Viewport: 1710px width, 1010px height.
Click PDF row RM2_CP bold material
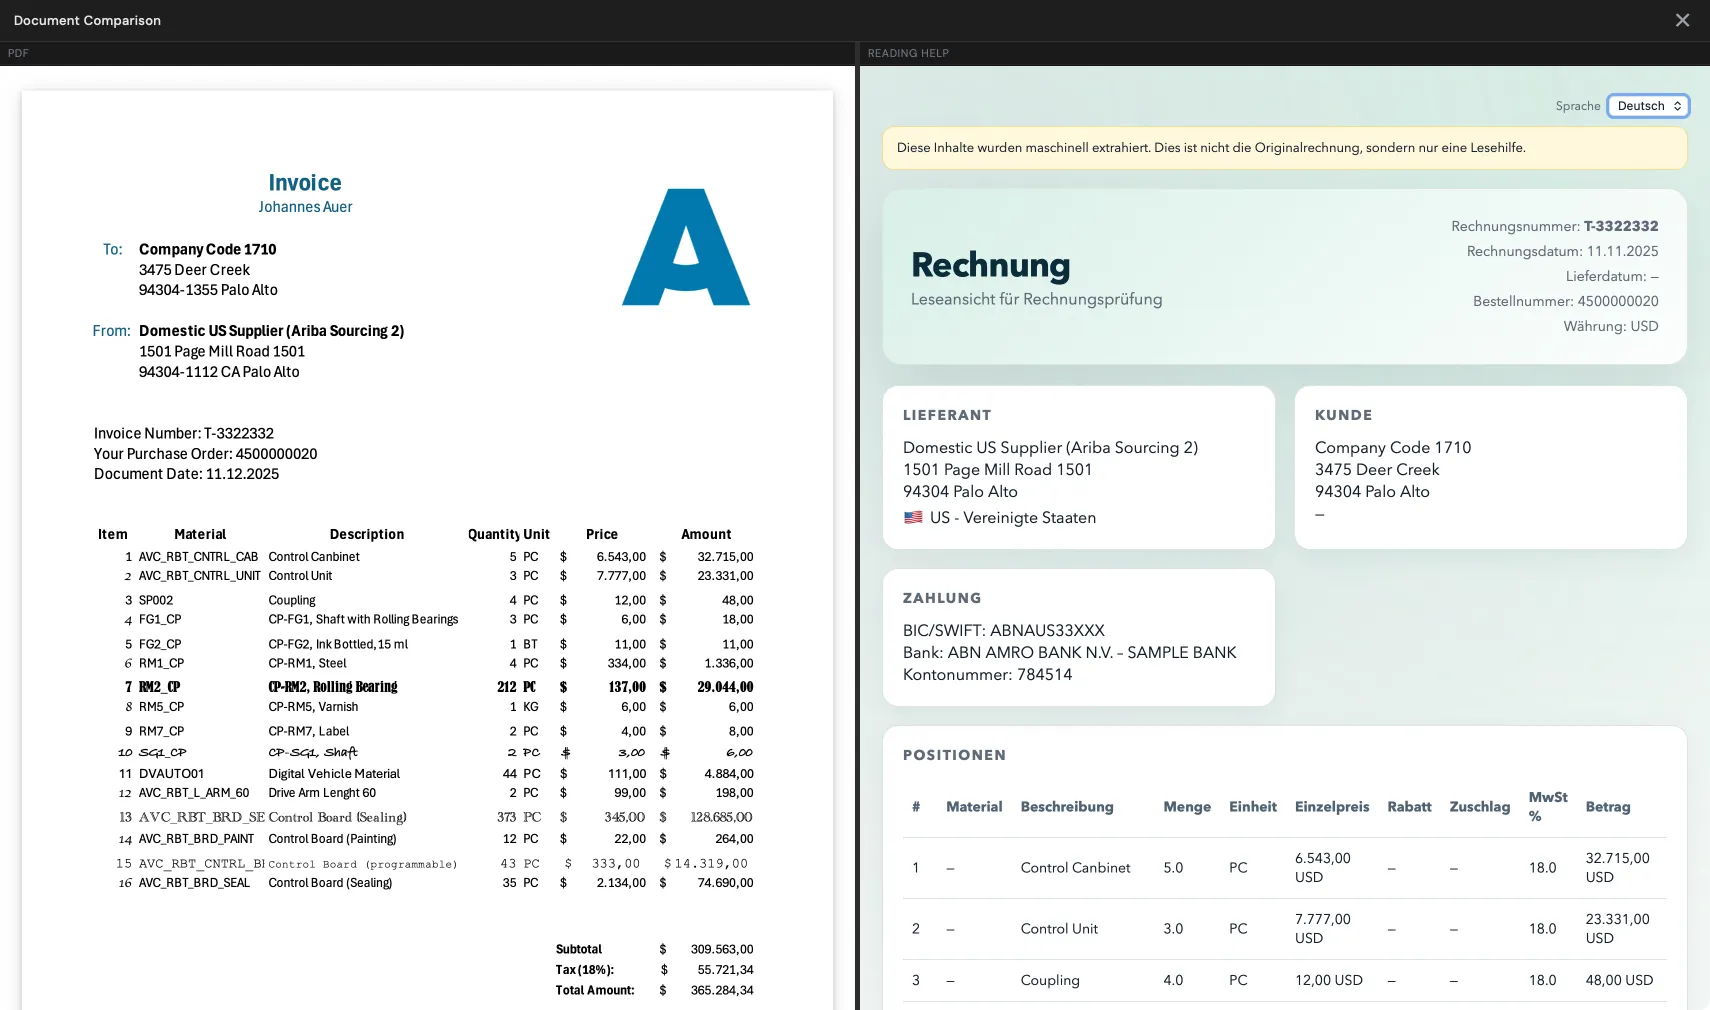tap(159, 687)
